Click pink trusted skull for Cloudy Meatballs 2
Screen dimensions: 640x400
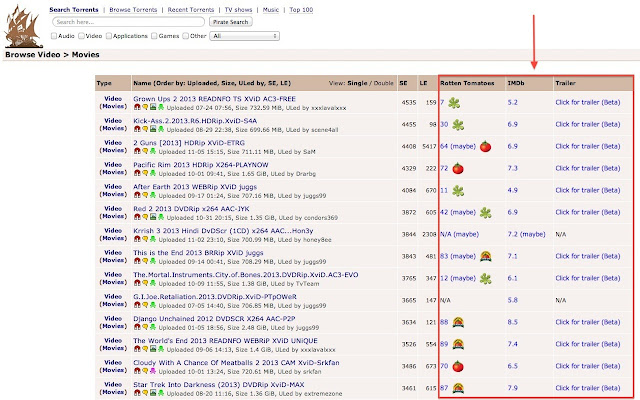click(x=153, y=372)
